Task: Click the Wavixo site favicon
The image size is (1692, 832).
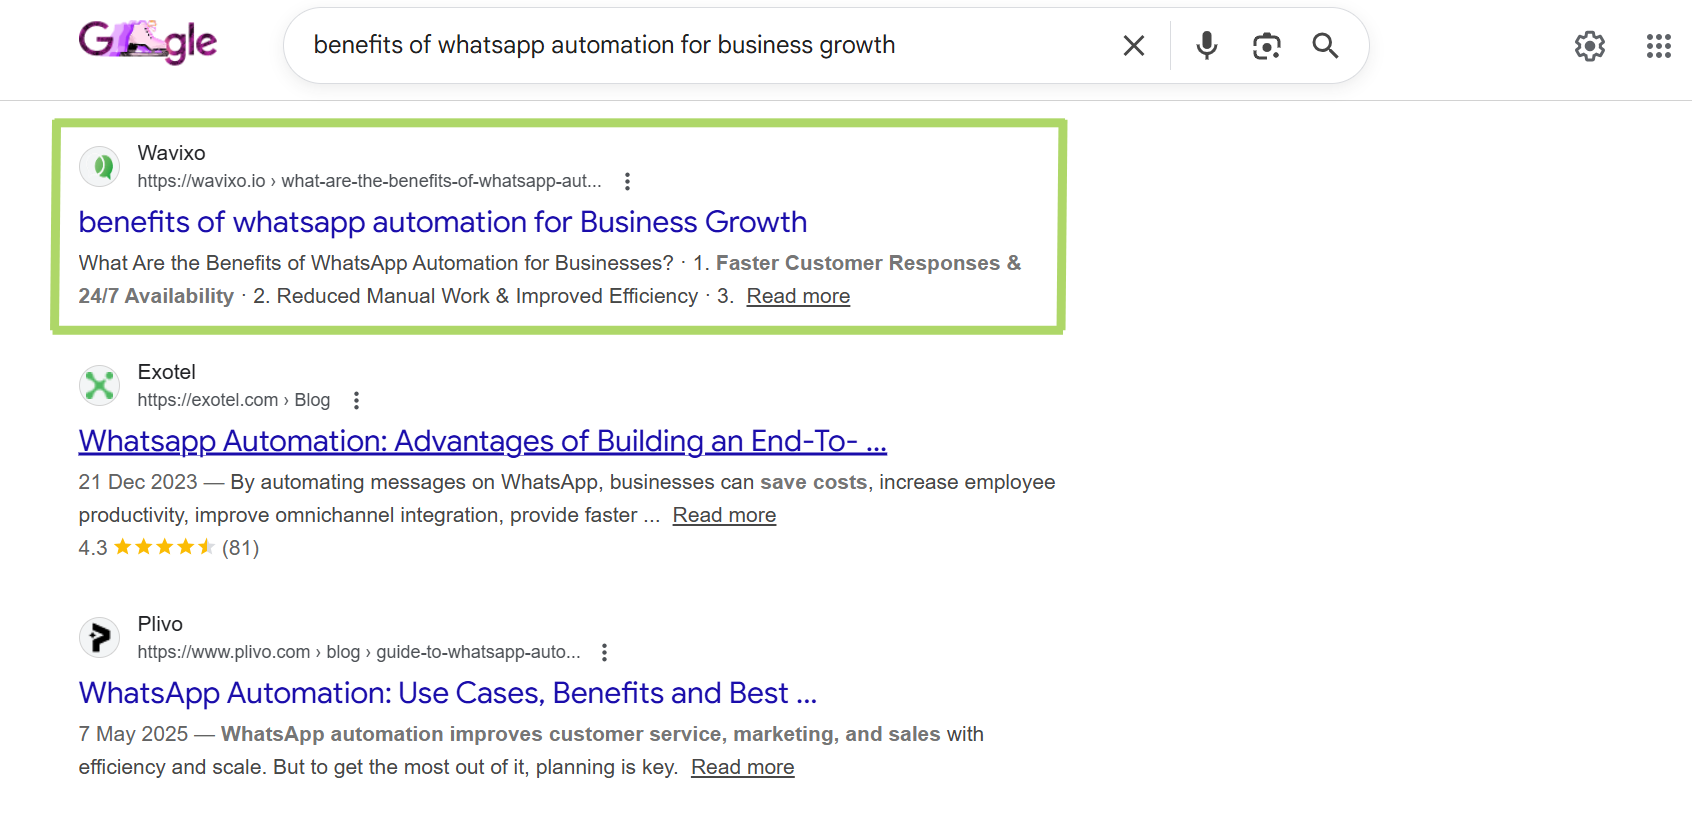Action: [x=100, y=167]
